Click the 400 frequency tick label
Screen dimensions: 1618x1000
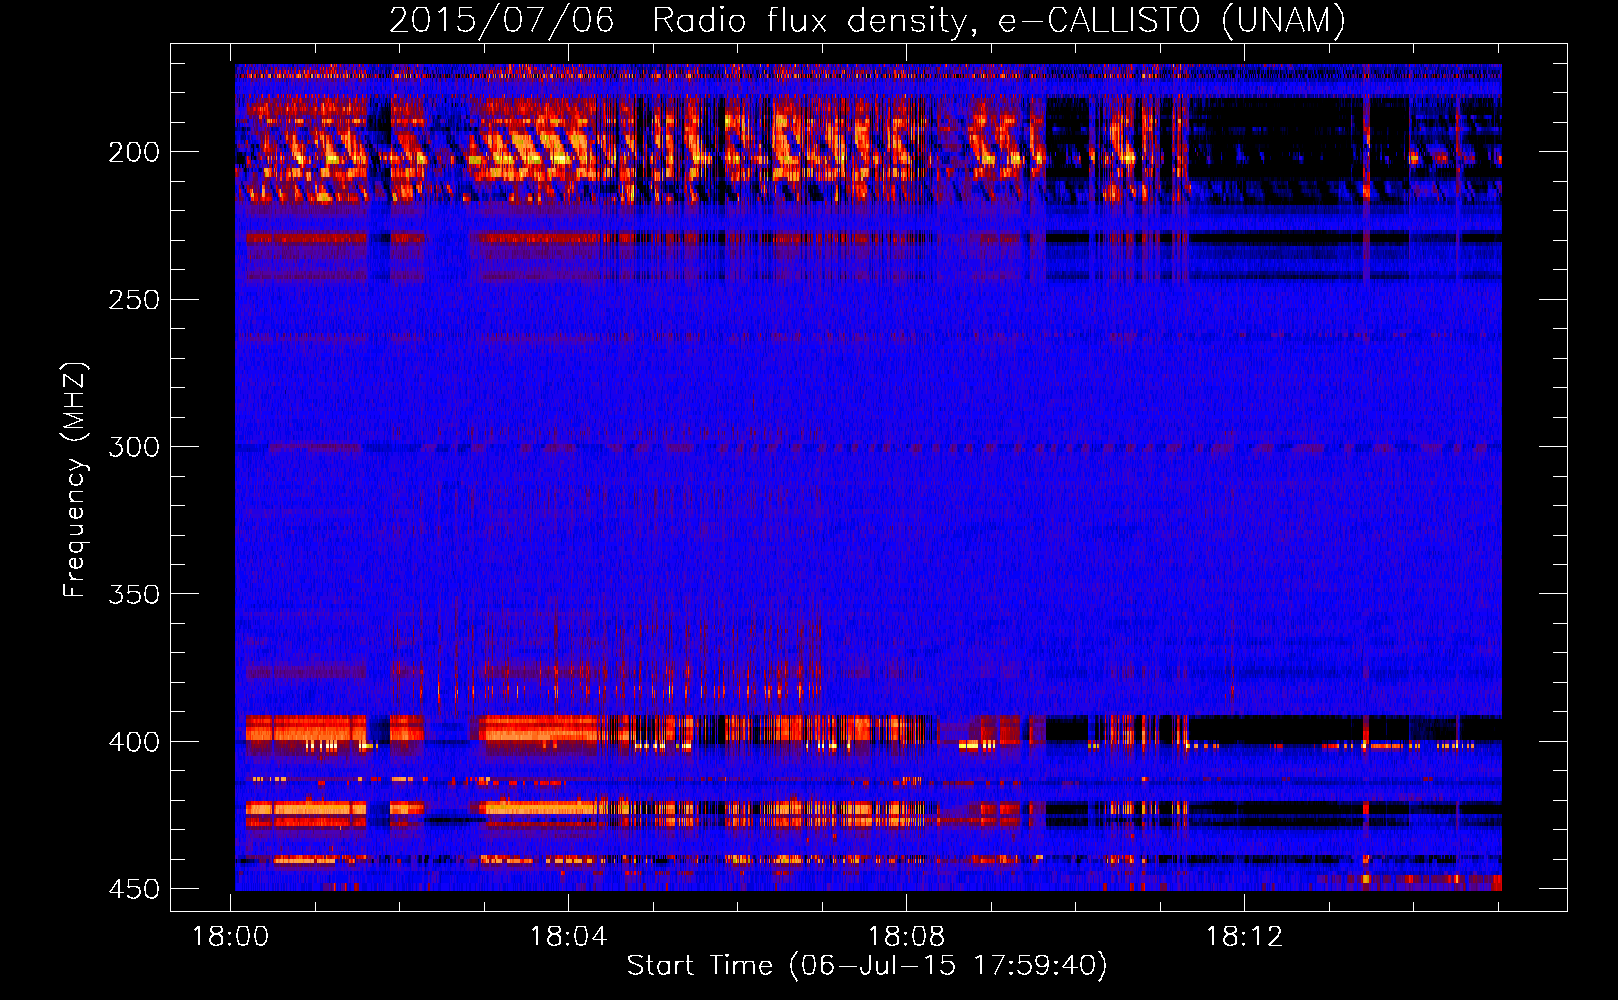click(134, 742)
